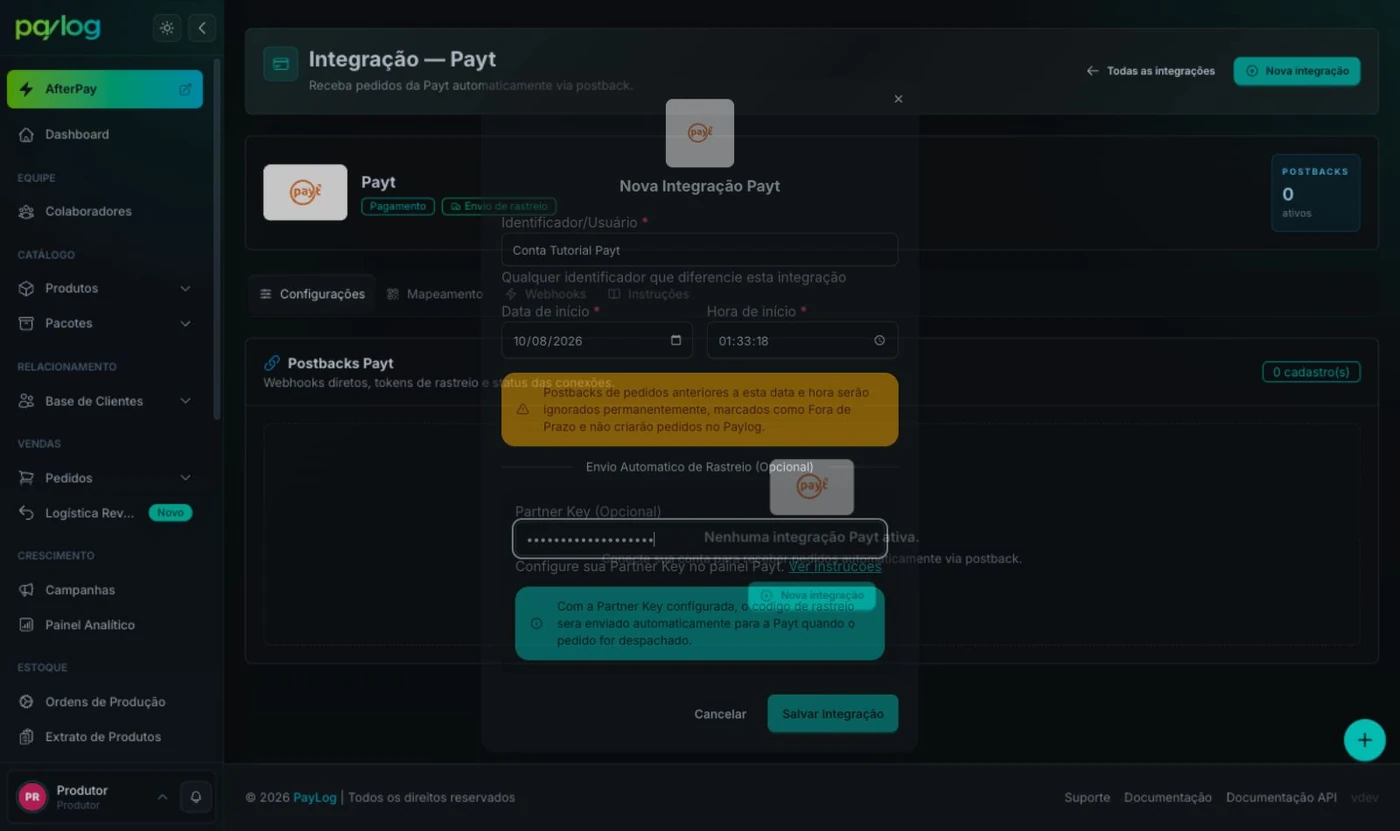Click the 0 cadastro(s) badge
This screenshot has height=831, width=1400.
tap(1311, 372)
